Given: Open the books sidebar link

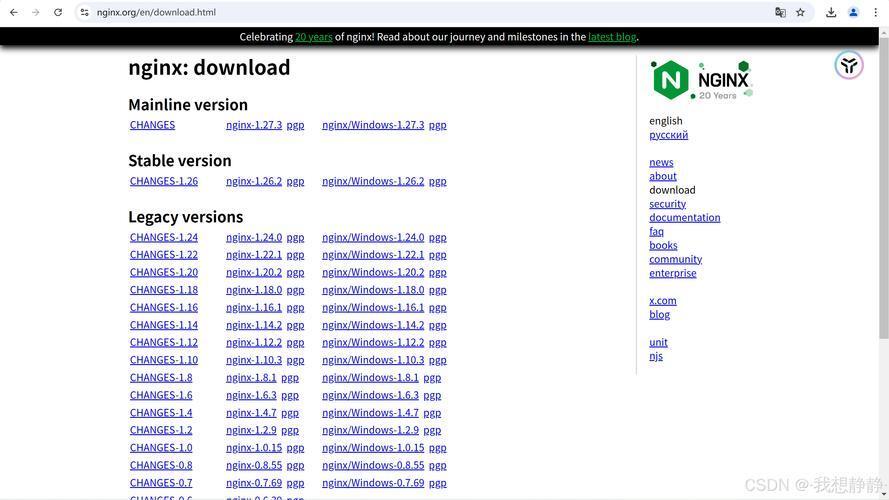Looking at the screenshot, I should [x=663, y=245].
